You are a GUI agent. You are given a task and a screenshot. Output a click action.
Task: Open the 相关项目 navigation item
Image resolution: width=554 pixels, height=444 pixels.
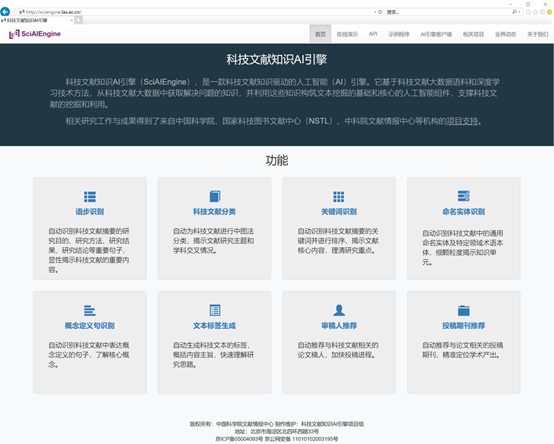473,34
